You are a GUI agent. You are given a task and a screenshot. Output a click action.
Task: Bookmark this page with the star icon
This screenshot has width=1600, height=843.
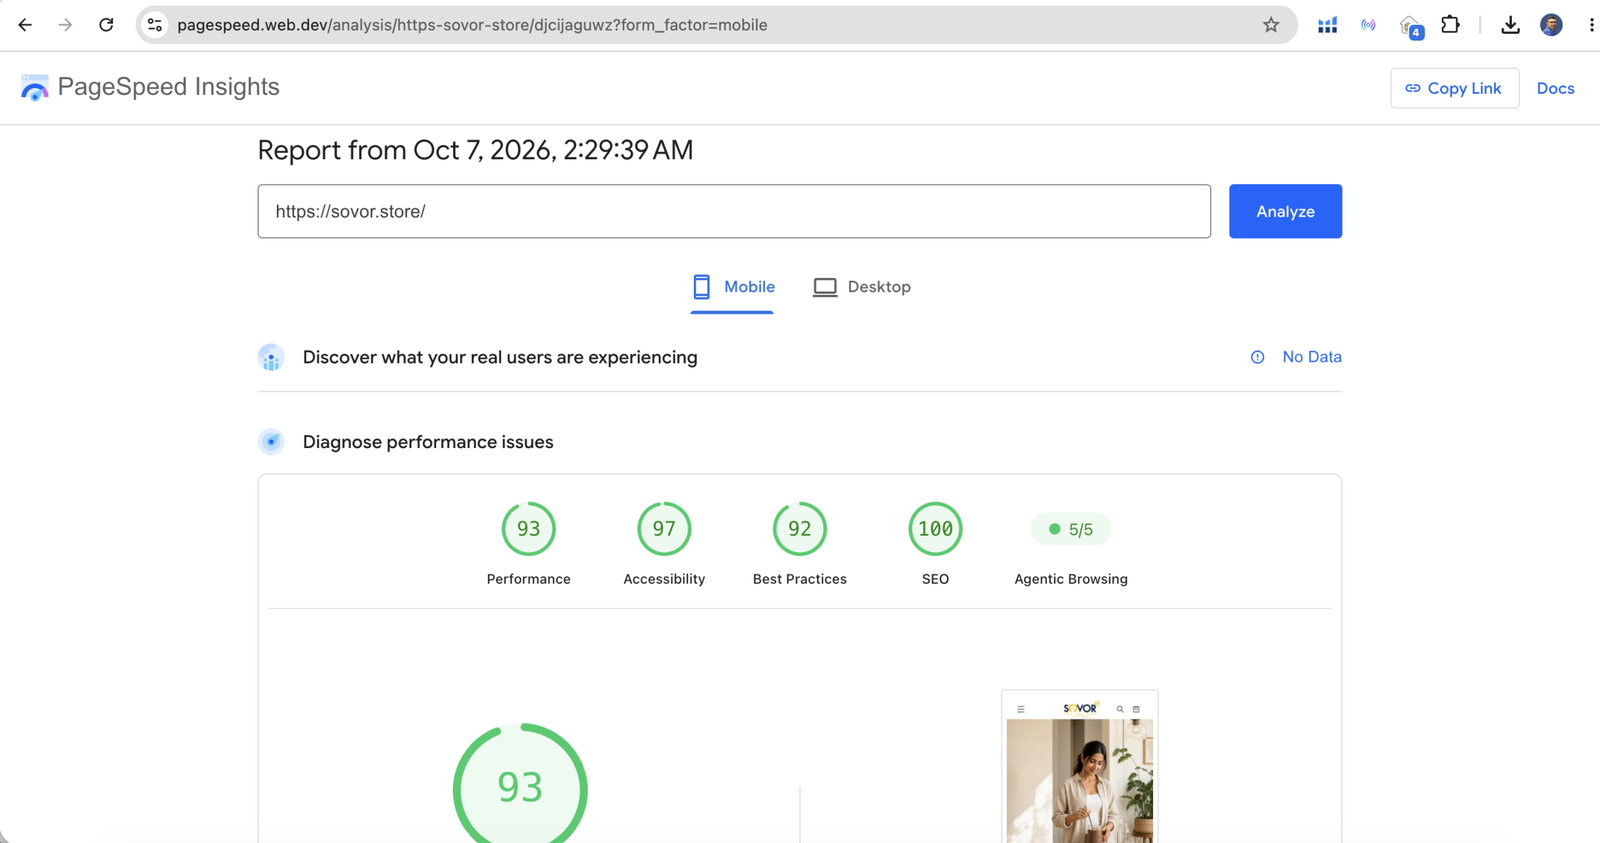pos(1271,25)
